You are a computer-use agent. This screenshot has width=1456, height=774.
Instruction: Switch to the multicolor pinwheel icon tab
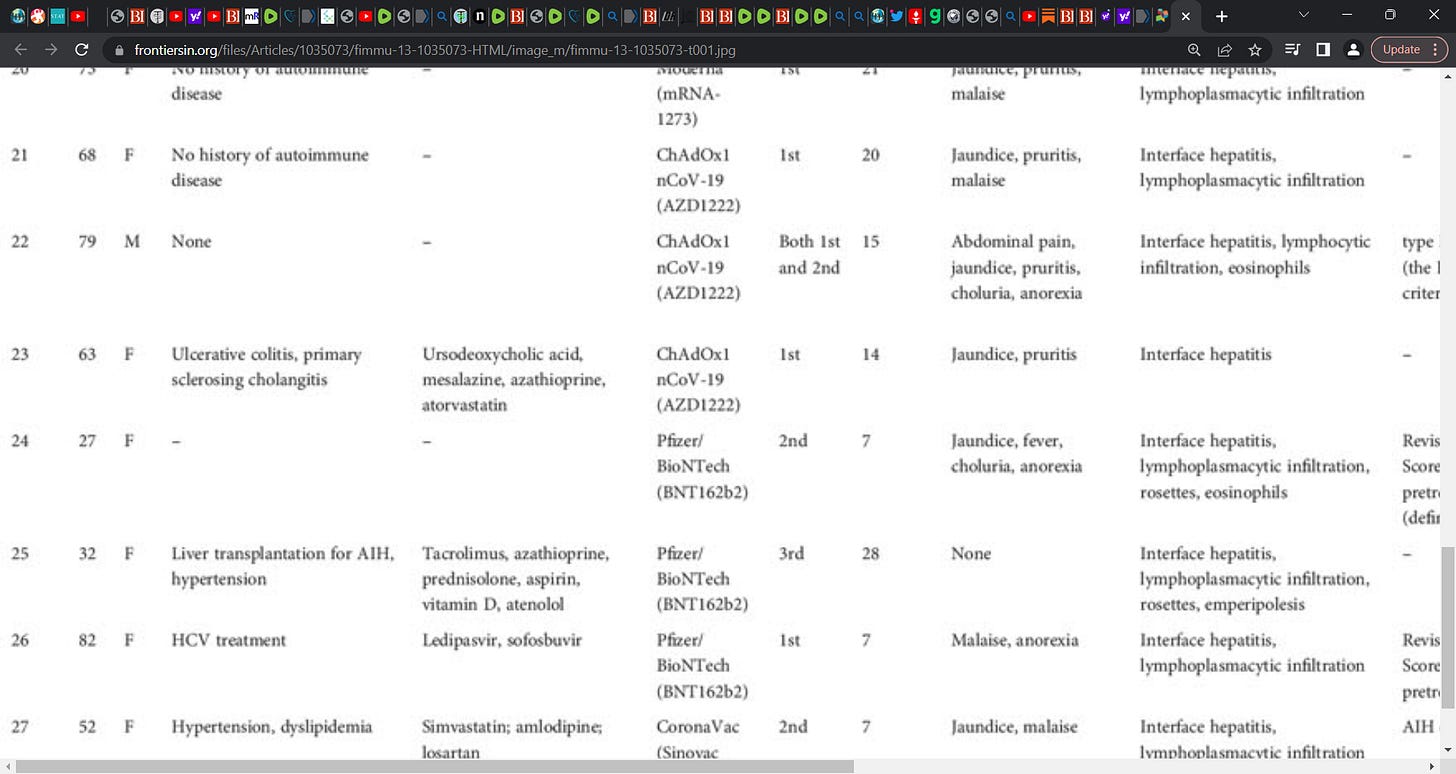coord(1161,16)
